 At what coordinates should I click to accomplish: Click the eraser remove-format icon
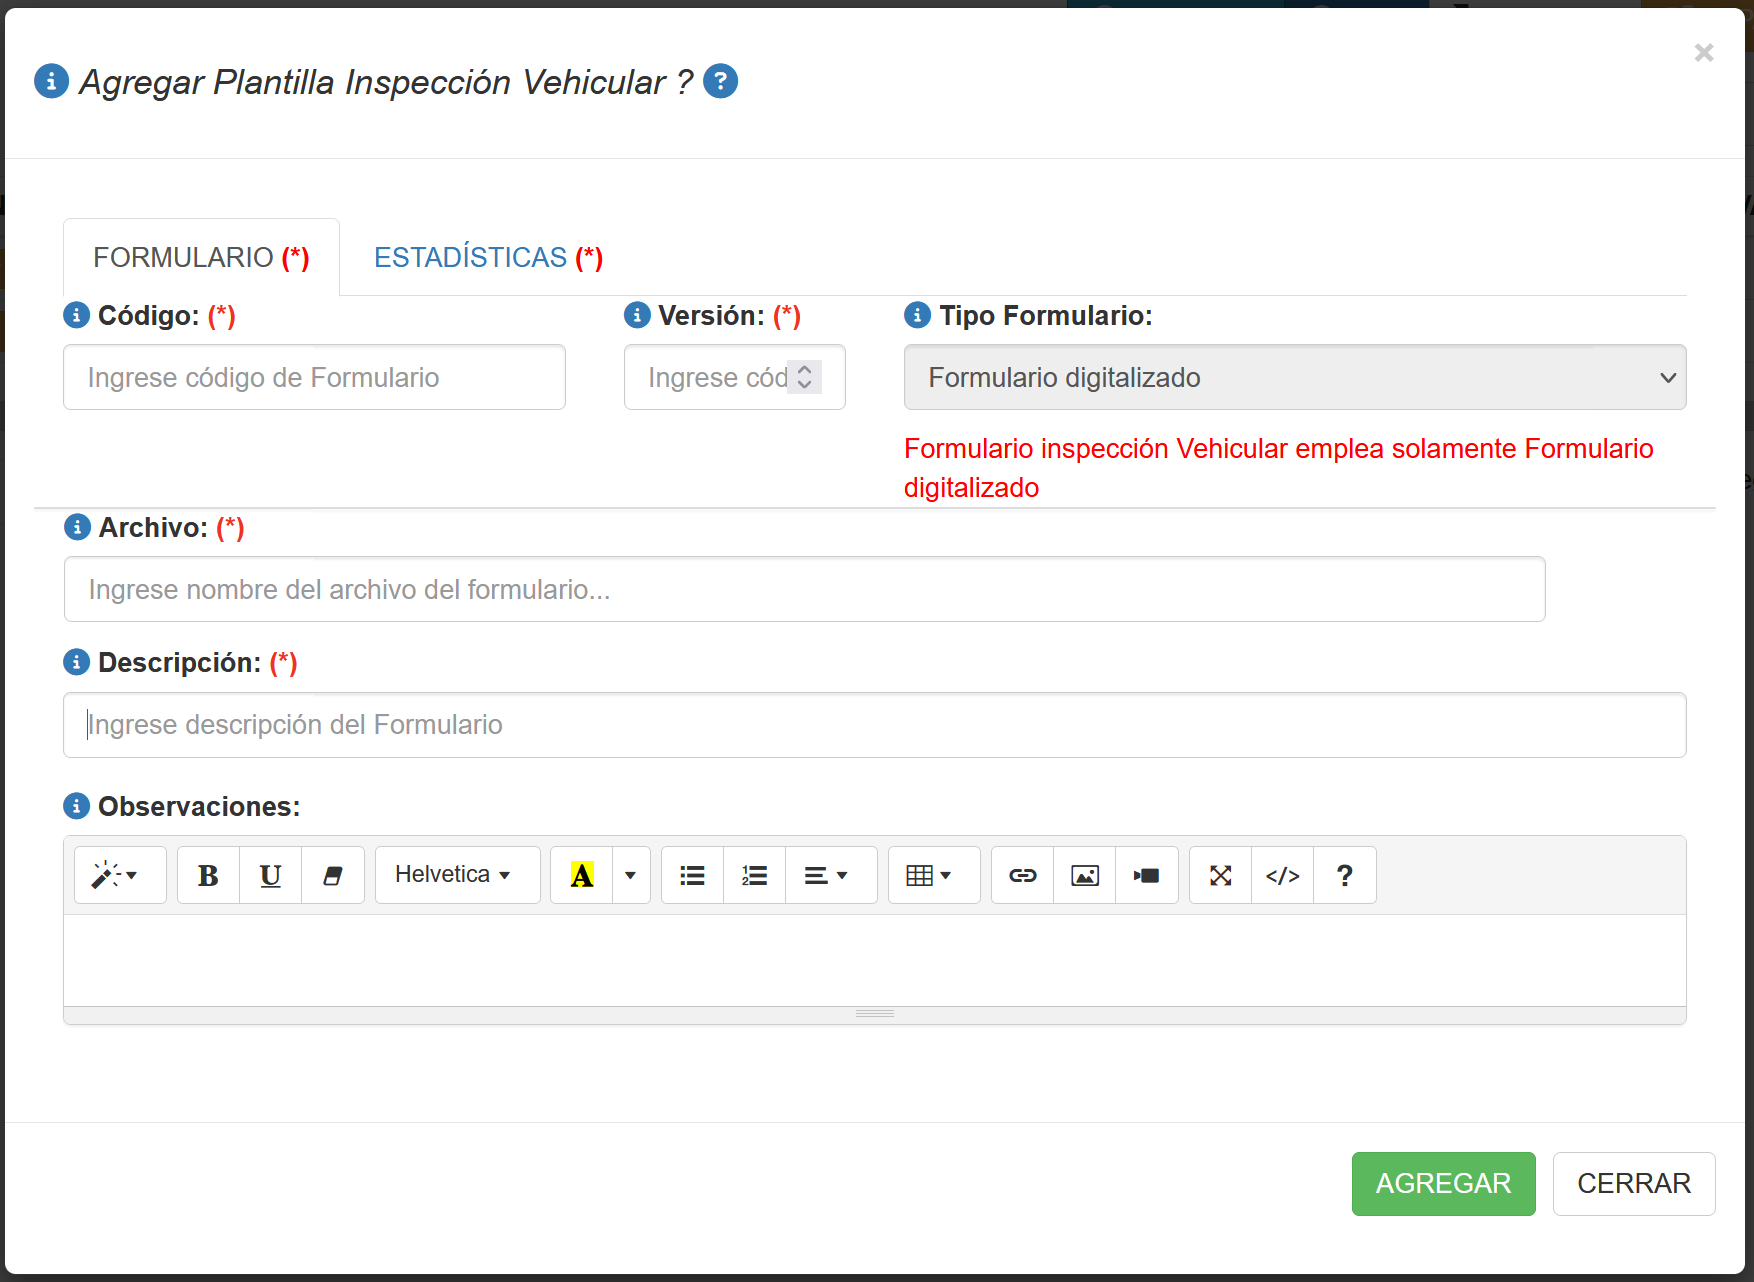tap(333, 876)
